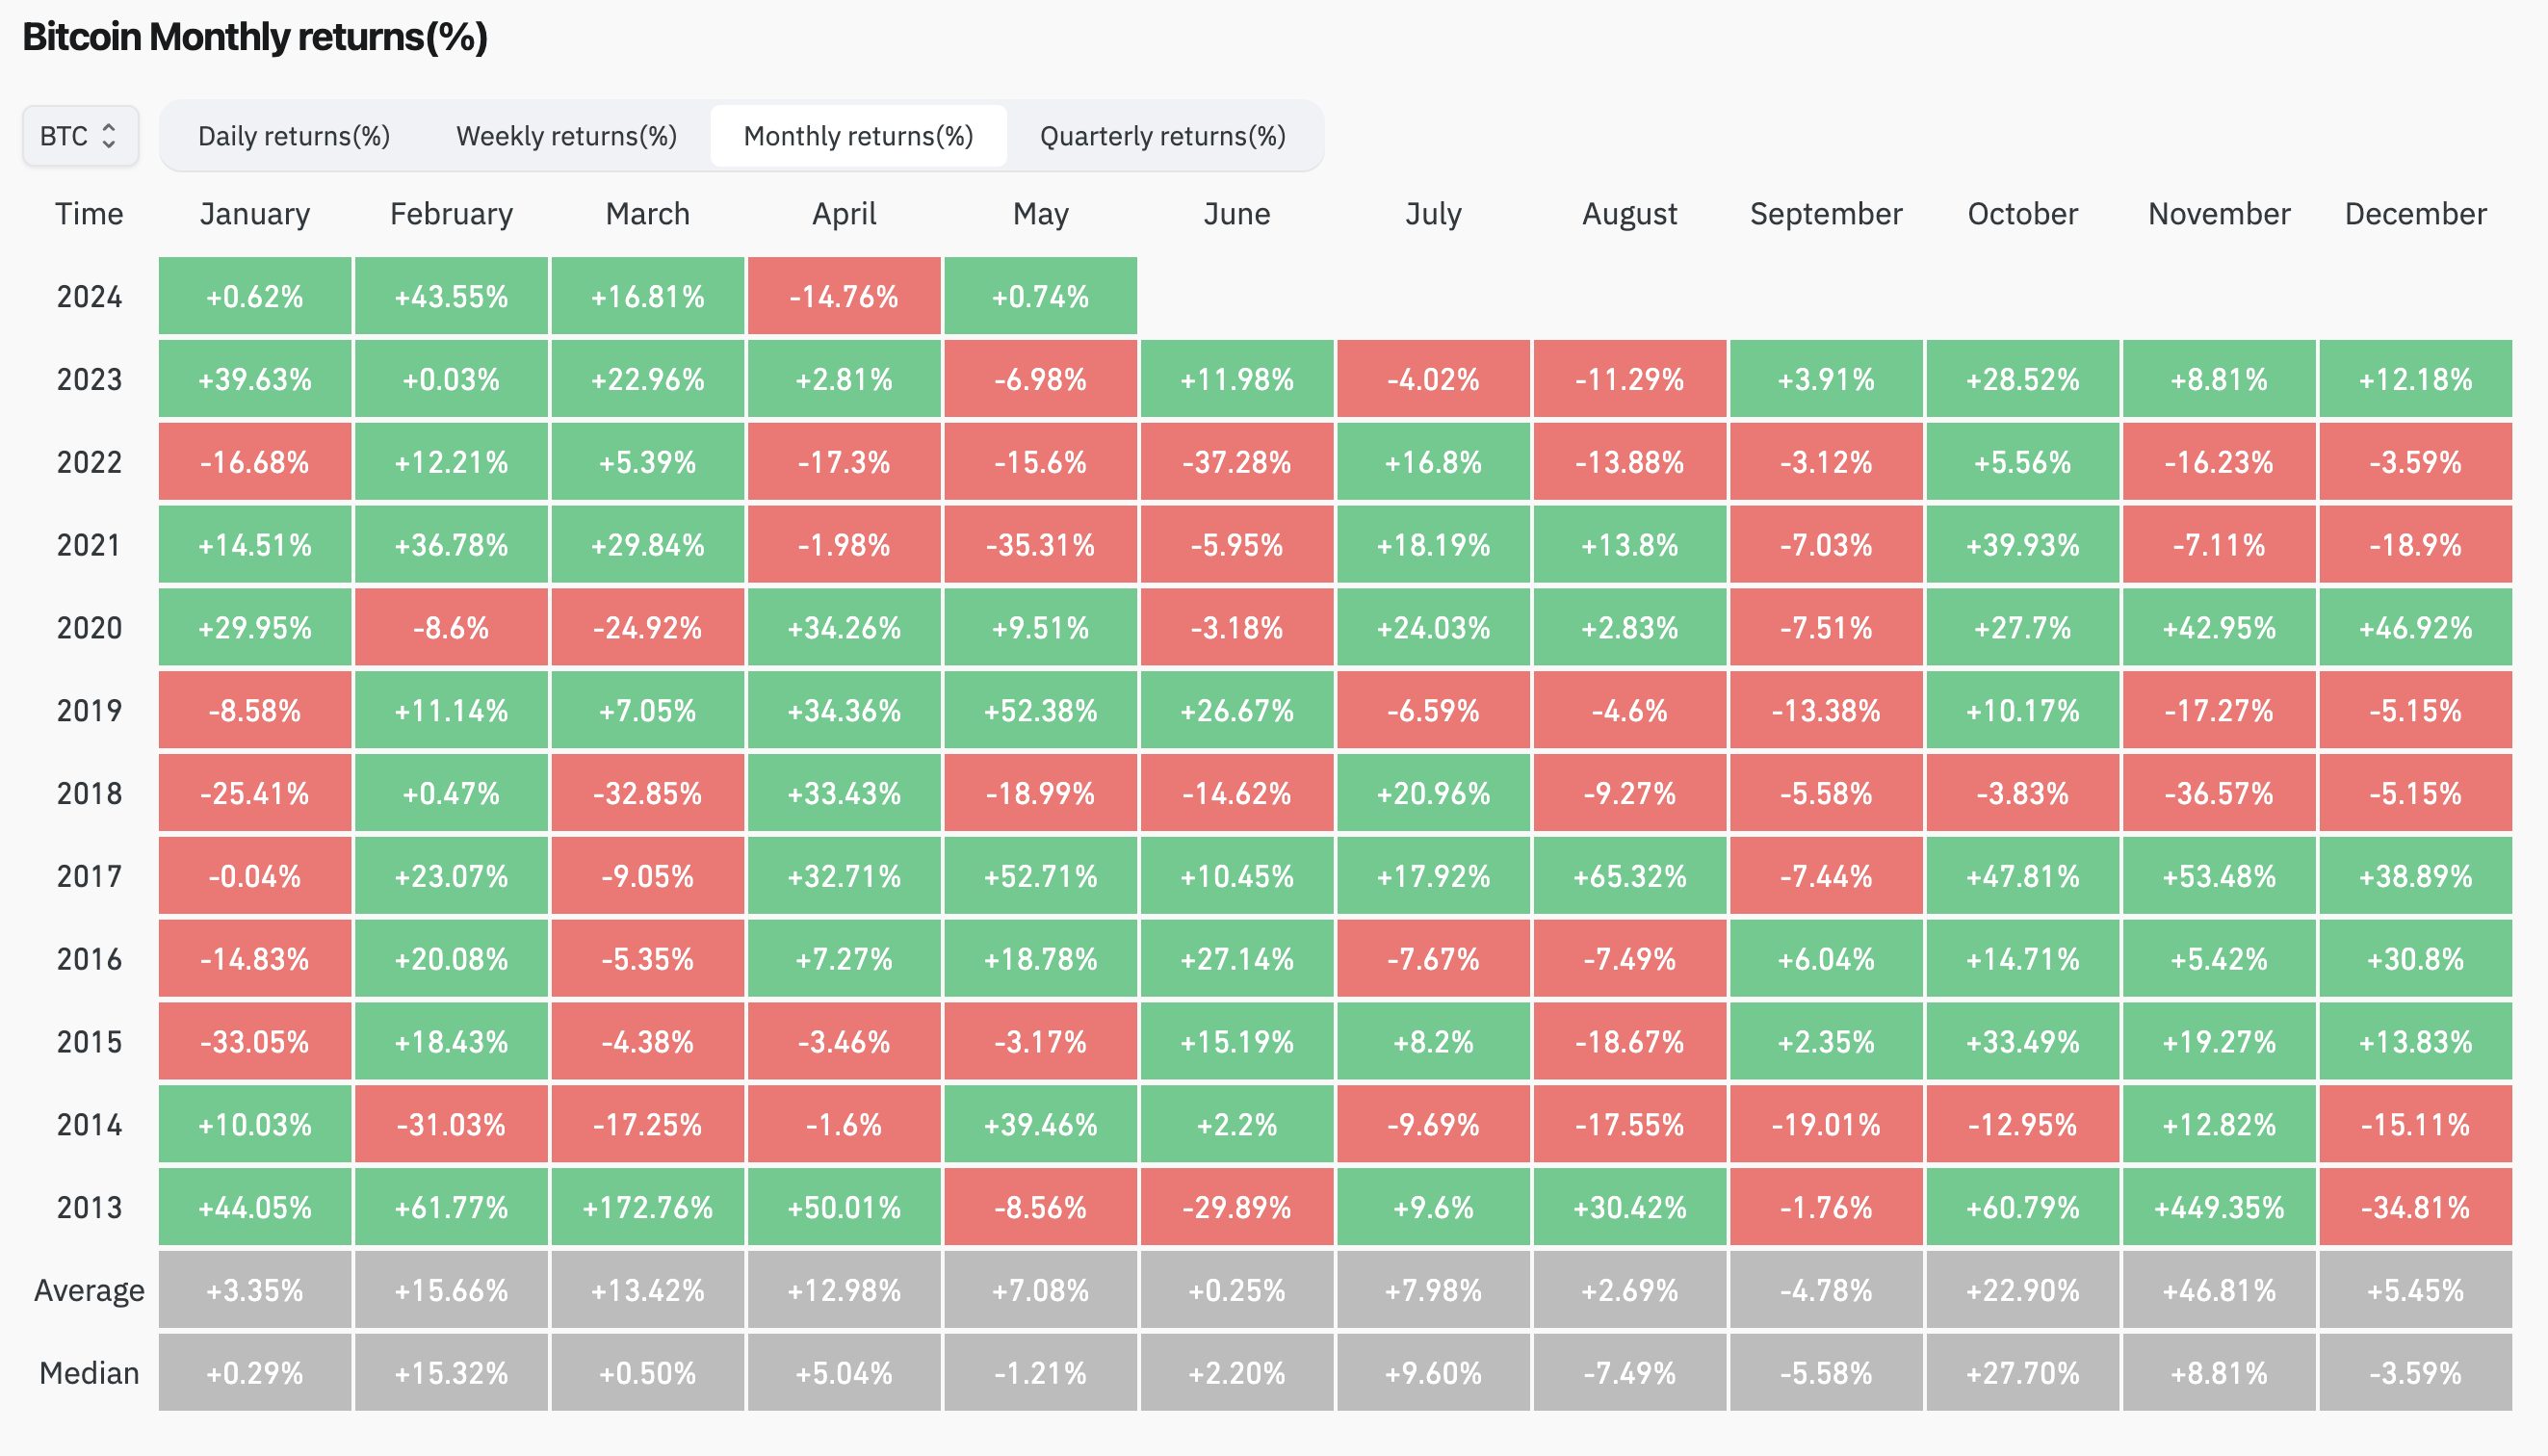Switch to the Daily returns(%) tab

pos(294,136)
